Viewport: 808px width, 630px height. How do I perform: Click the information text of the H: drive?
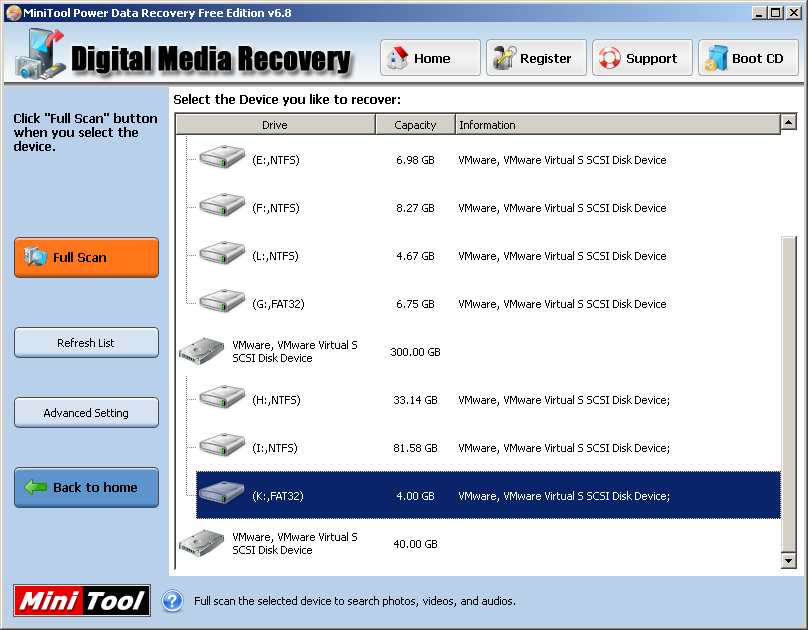coord(564,400)
